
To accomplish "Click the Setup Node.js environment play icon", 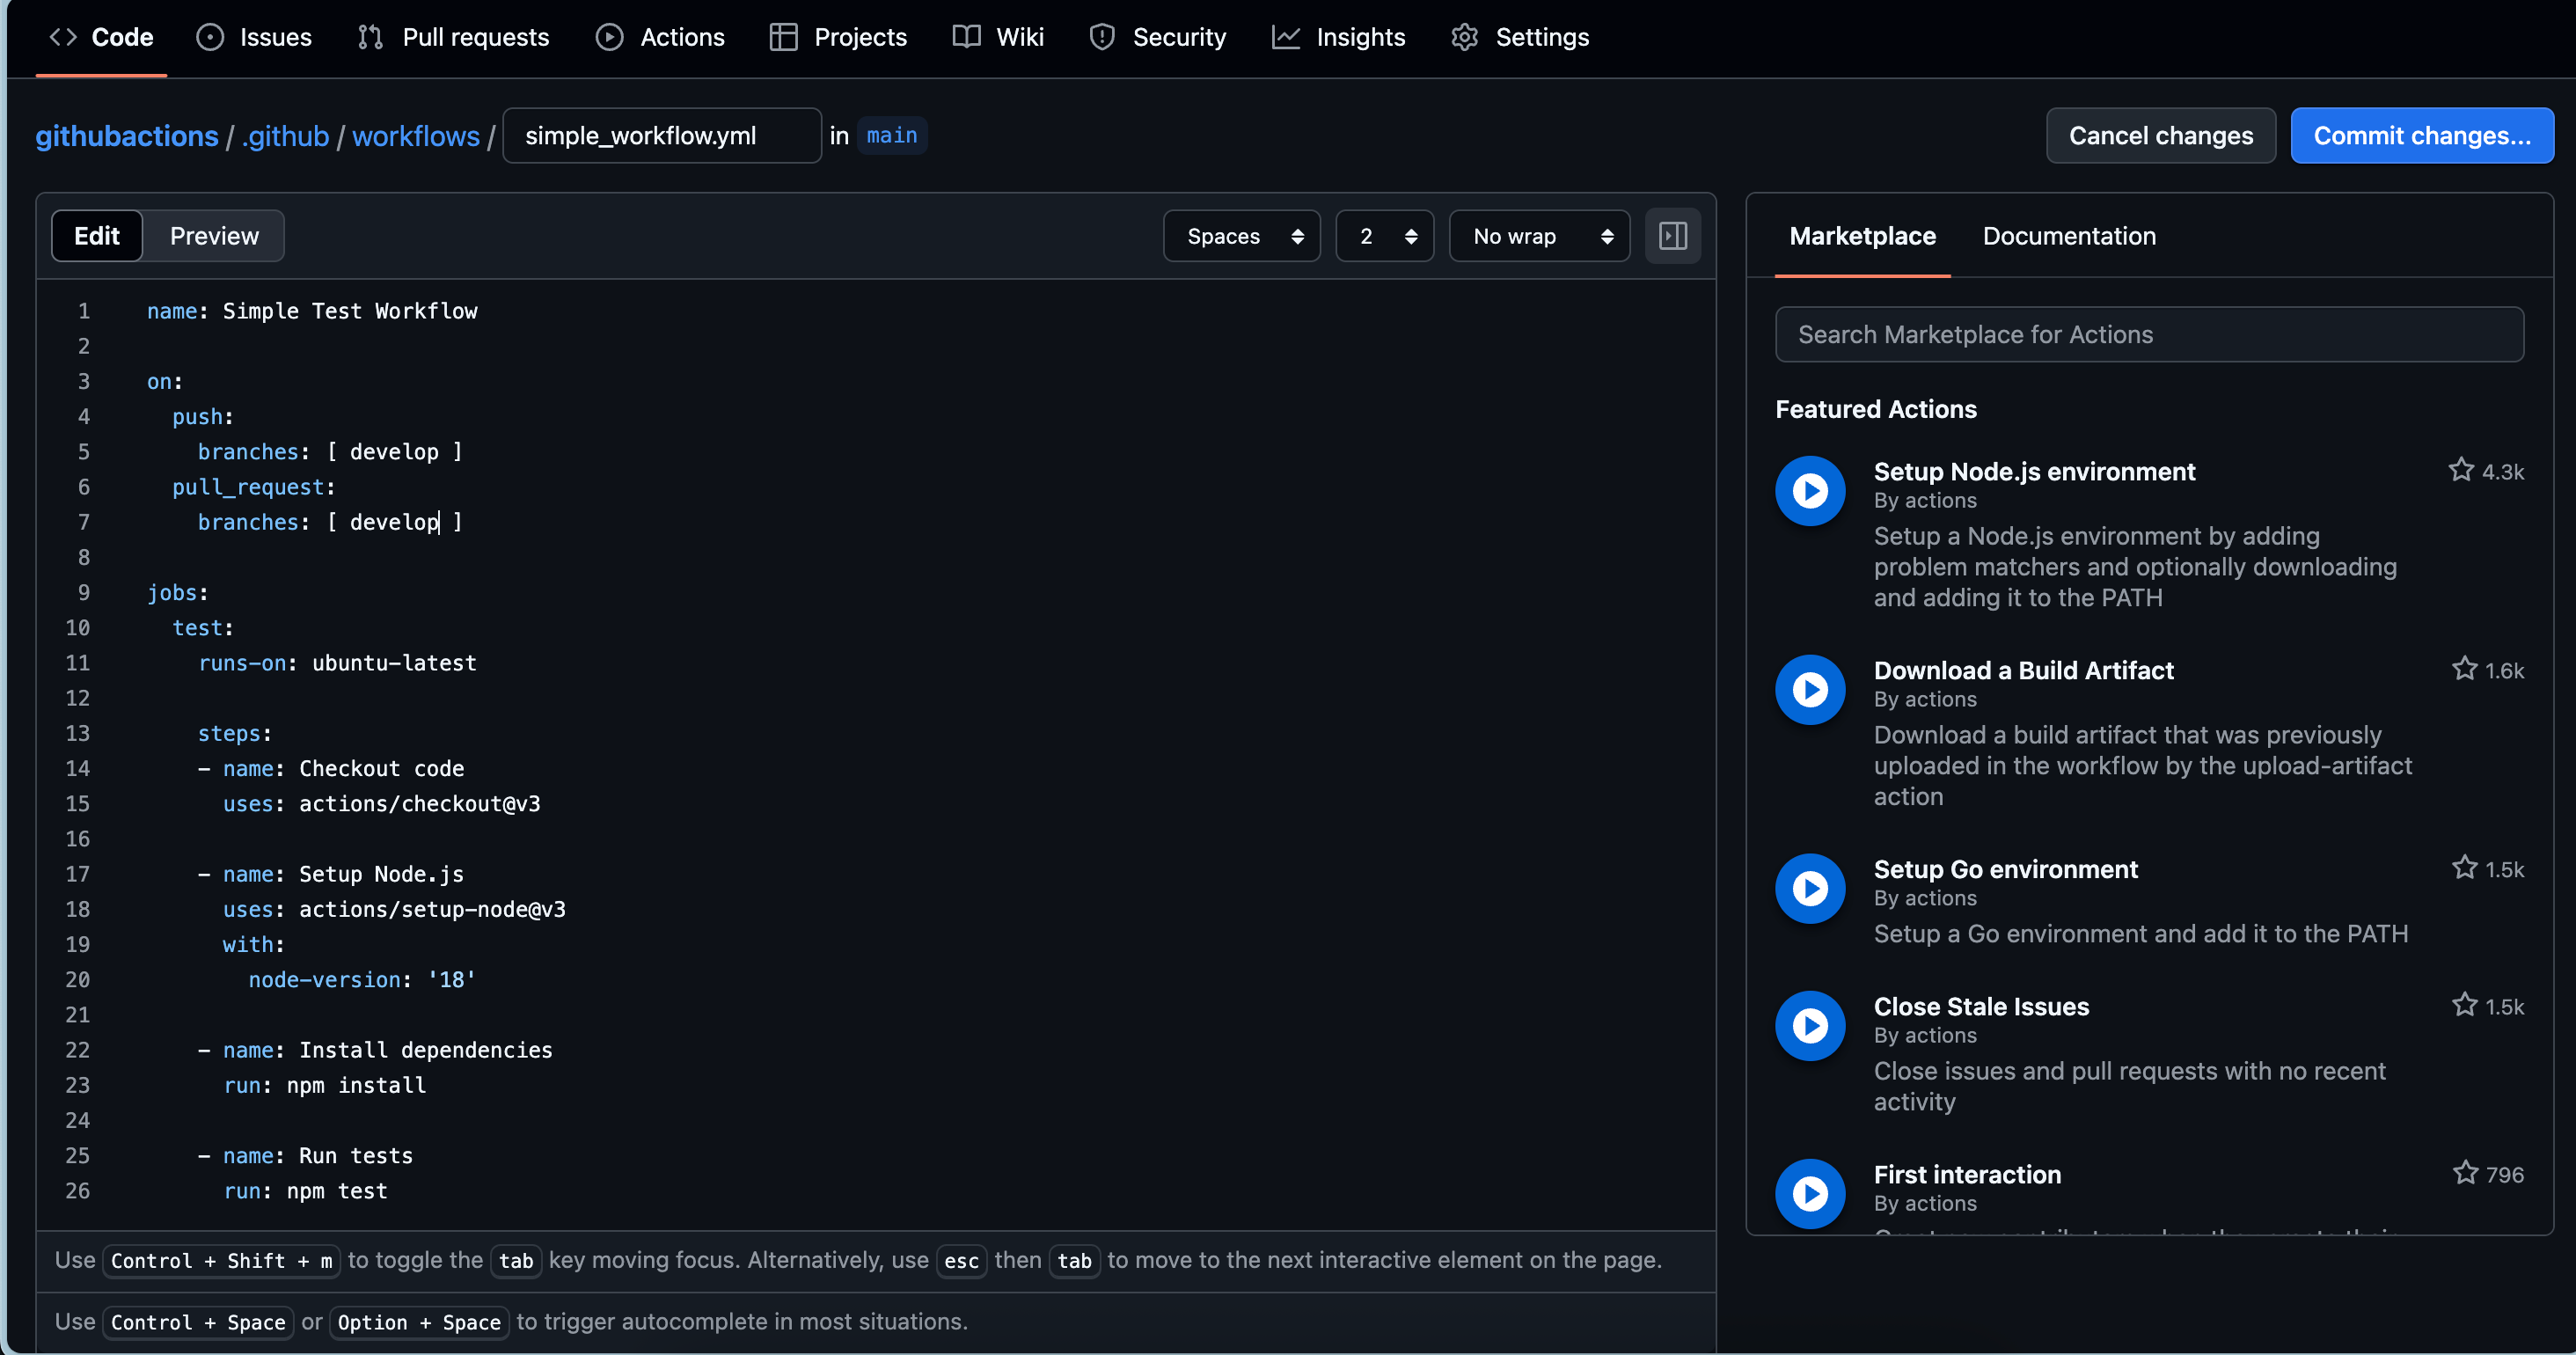I will click(x=1809, y=491).
